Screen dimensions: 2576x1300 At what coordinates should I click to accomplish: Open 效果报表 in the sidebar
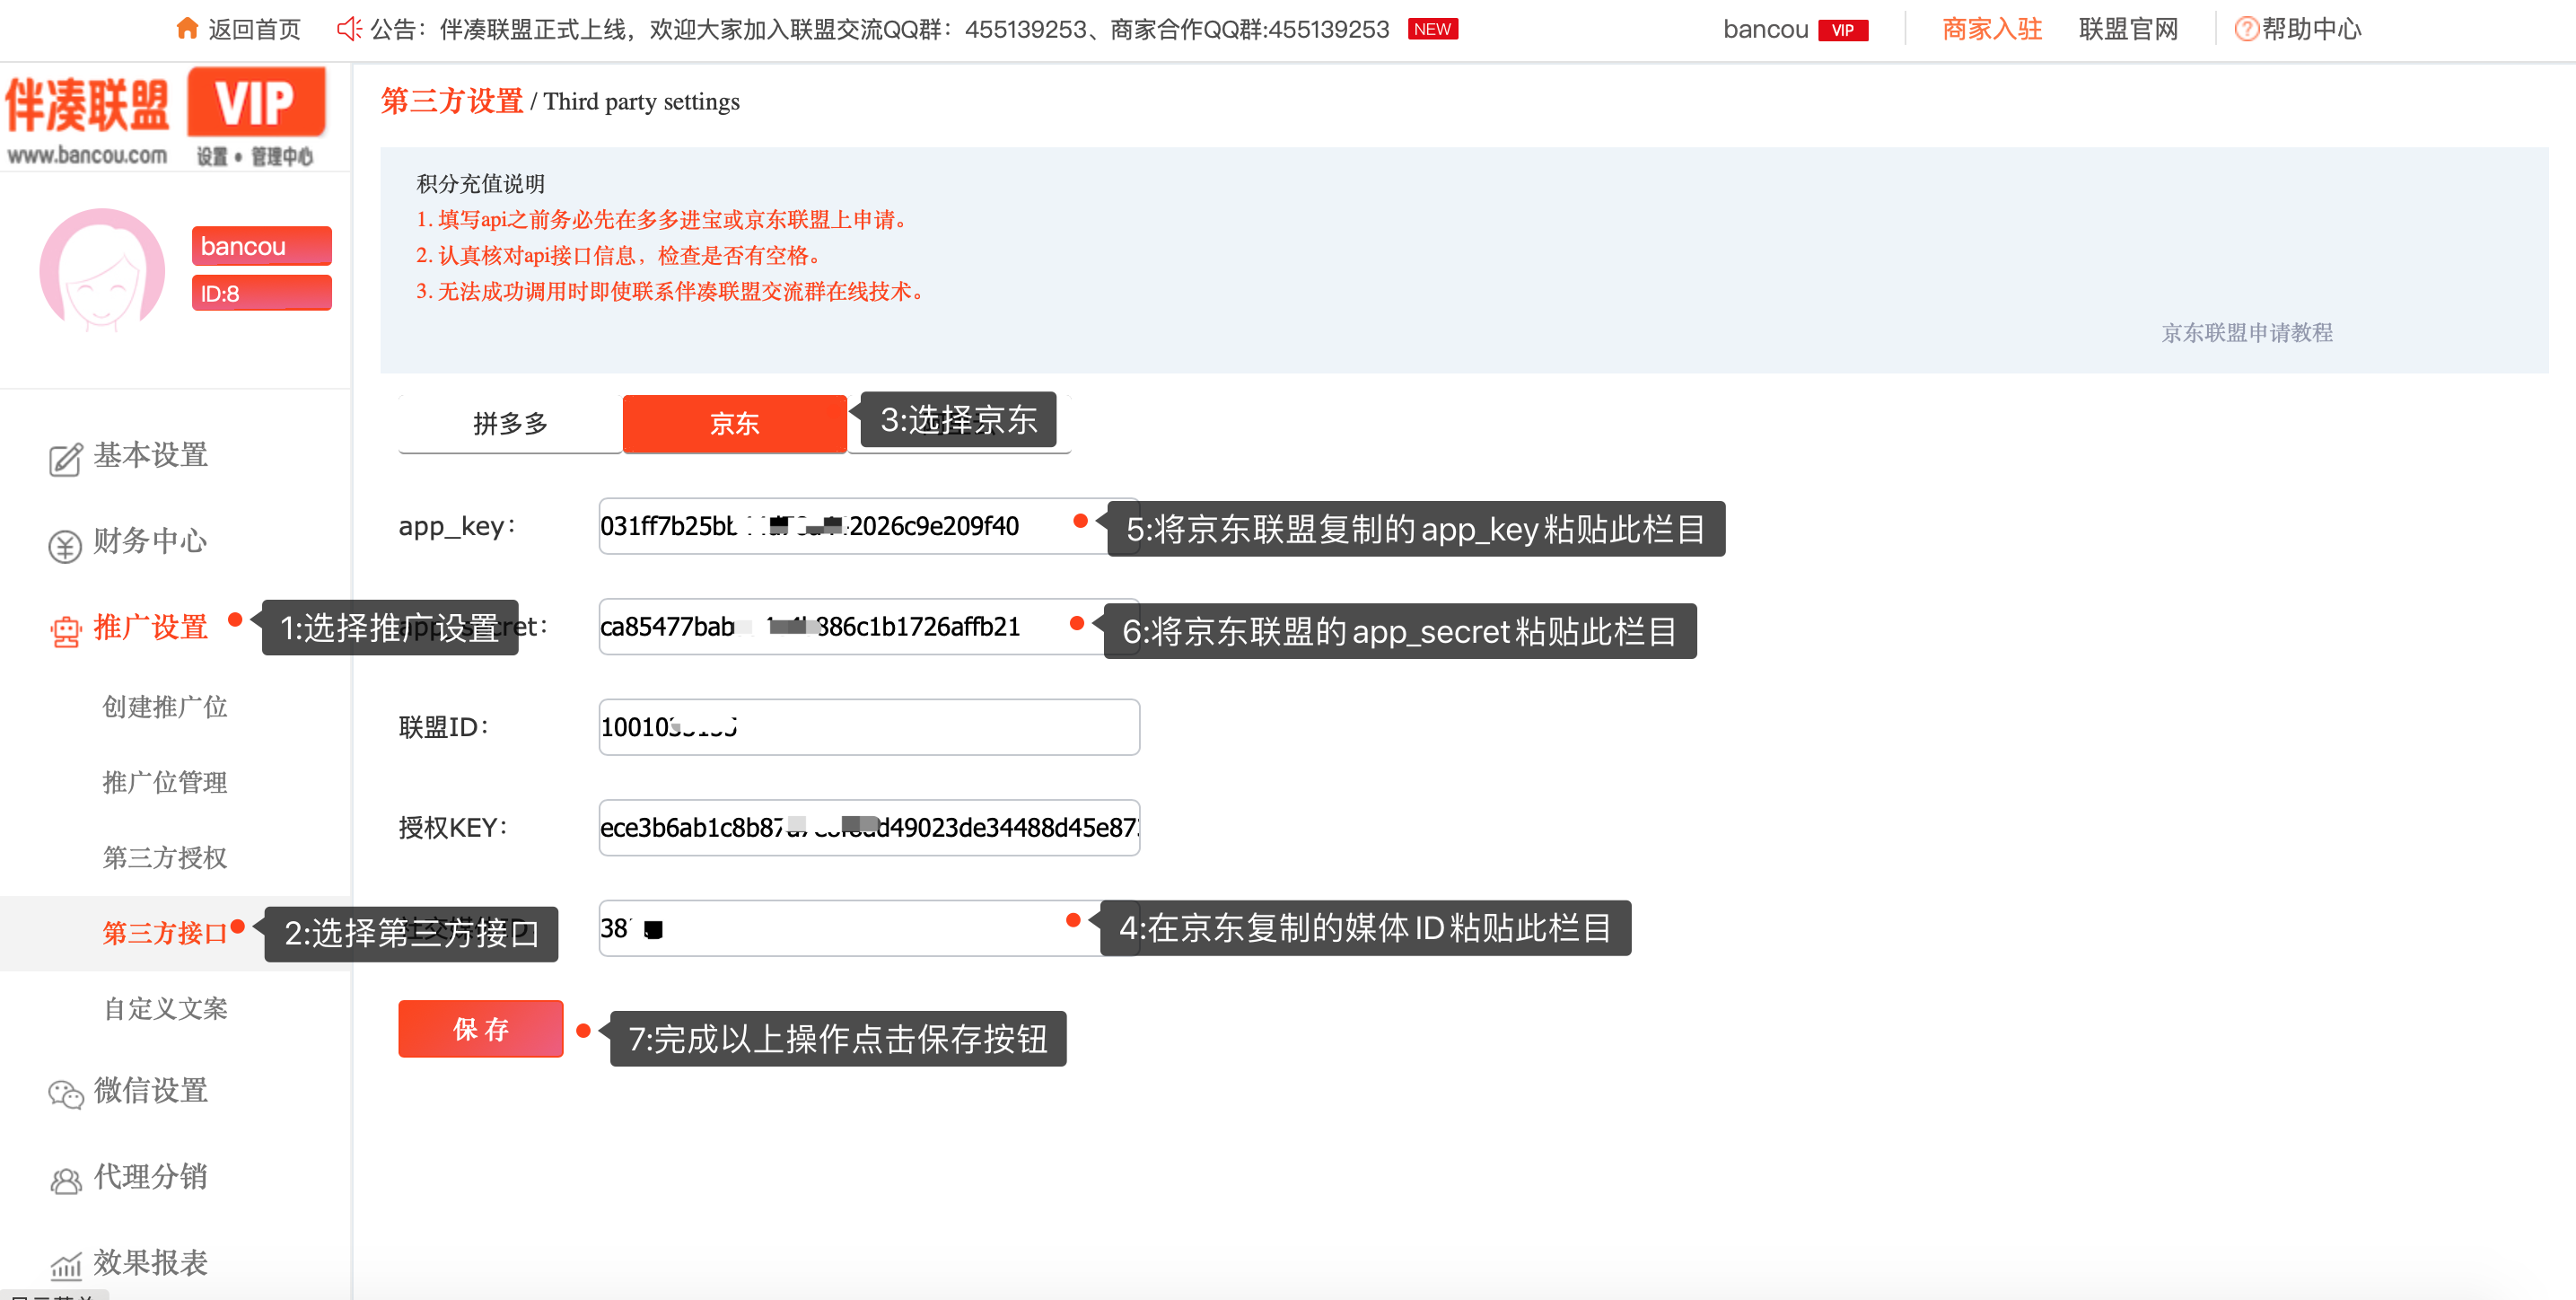click(x=150, y=1263)
